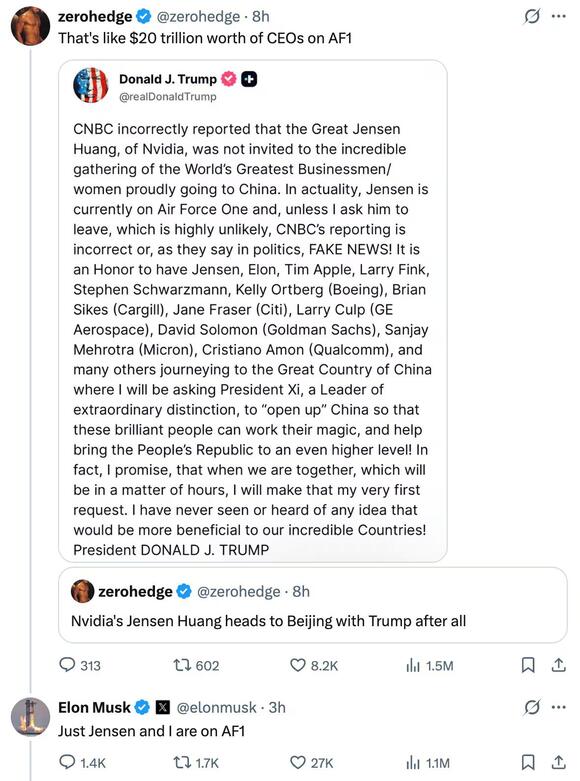Open quoted Donald J. Trump post card

253,311
